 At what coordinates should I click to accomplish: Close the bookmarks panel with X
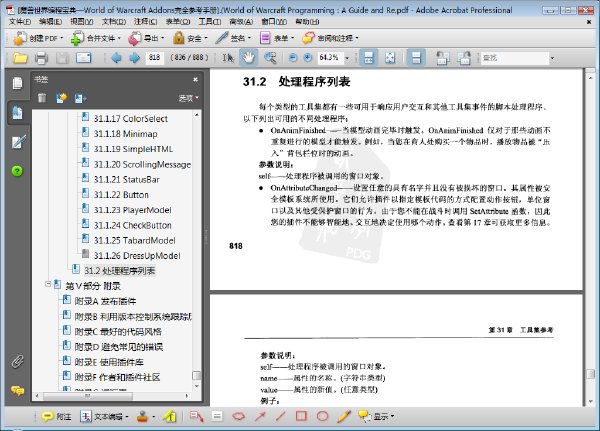tap(195, 79)
